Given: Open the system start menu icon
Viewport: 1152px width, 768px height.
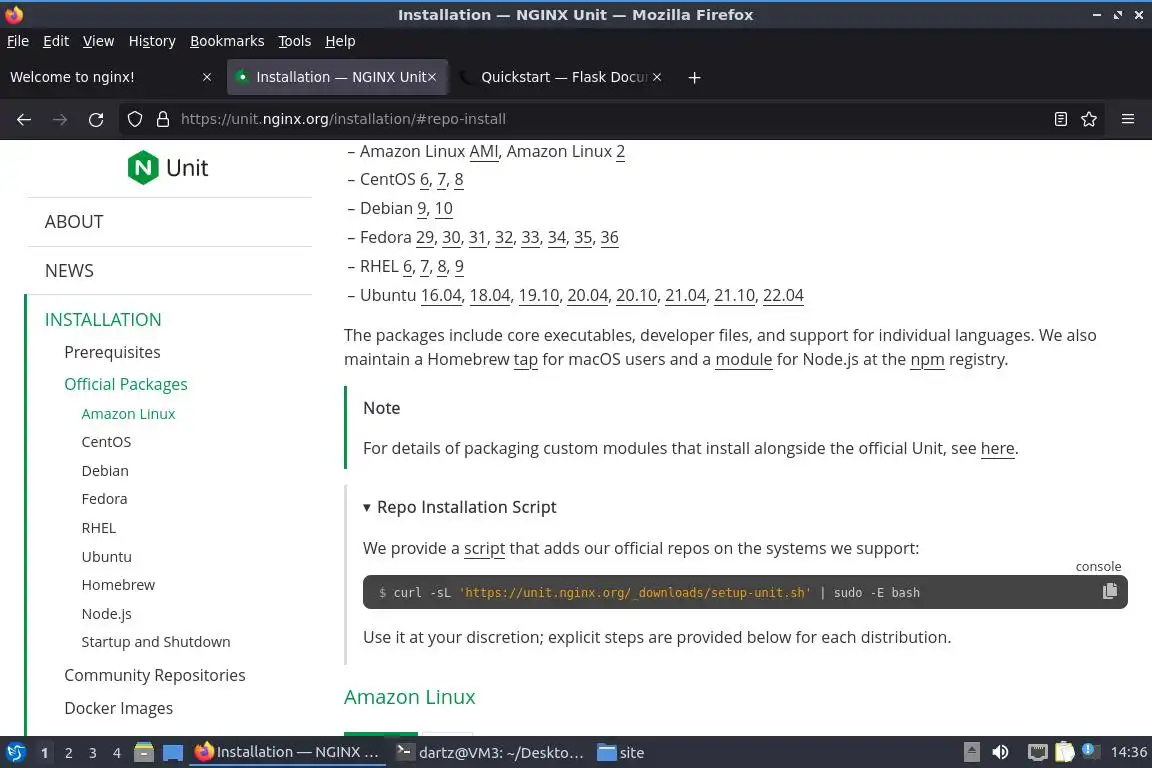Looking at the screenshot, I should click(x=15, y=753).
